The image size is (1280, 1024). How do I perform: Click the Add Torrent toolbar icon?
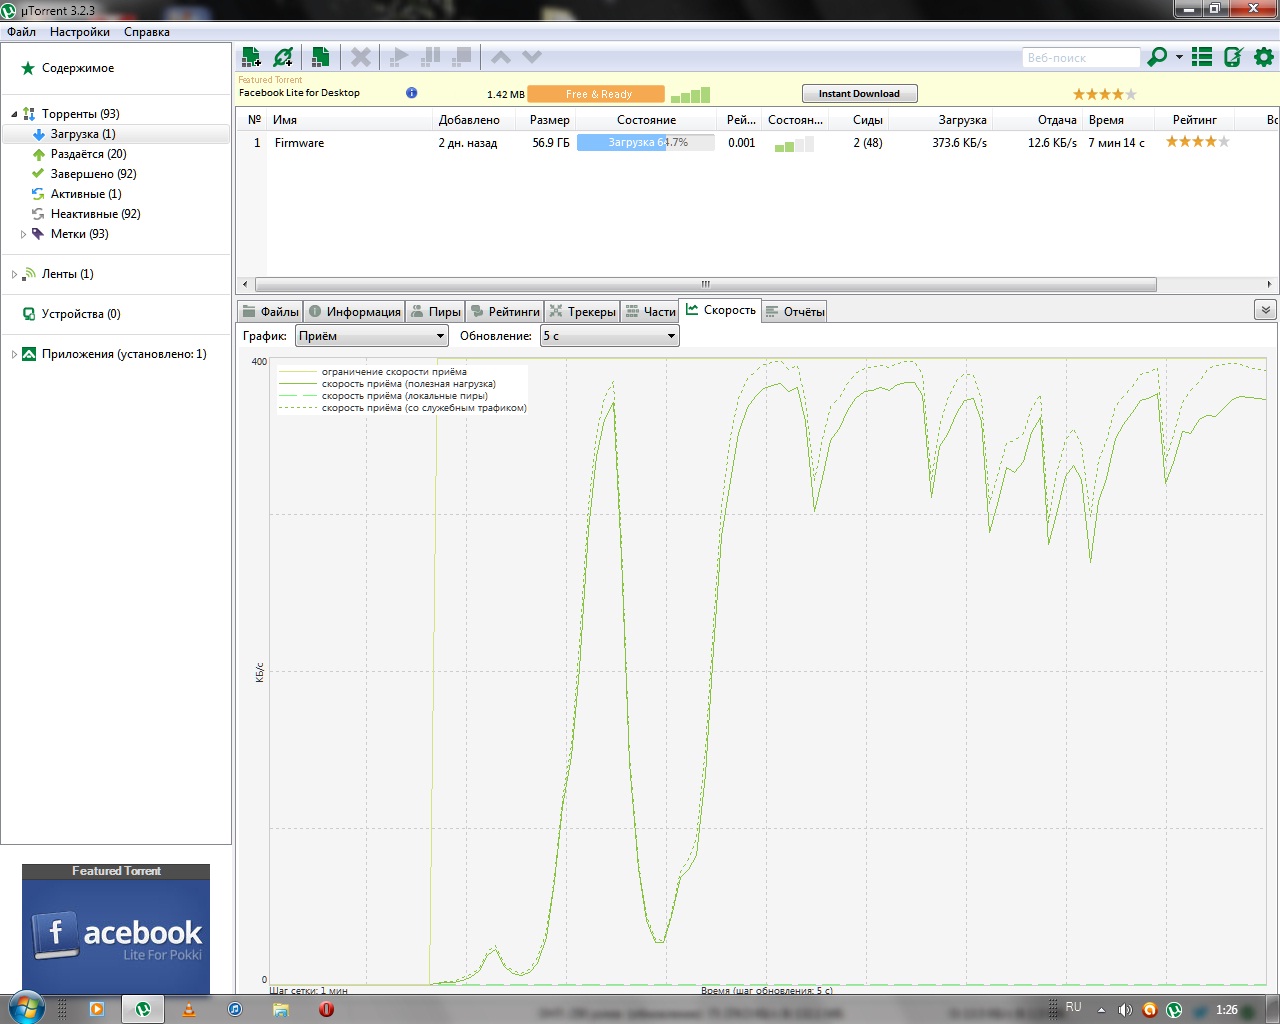[x=251, y=57]
